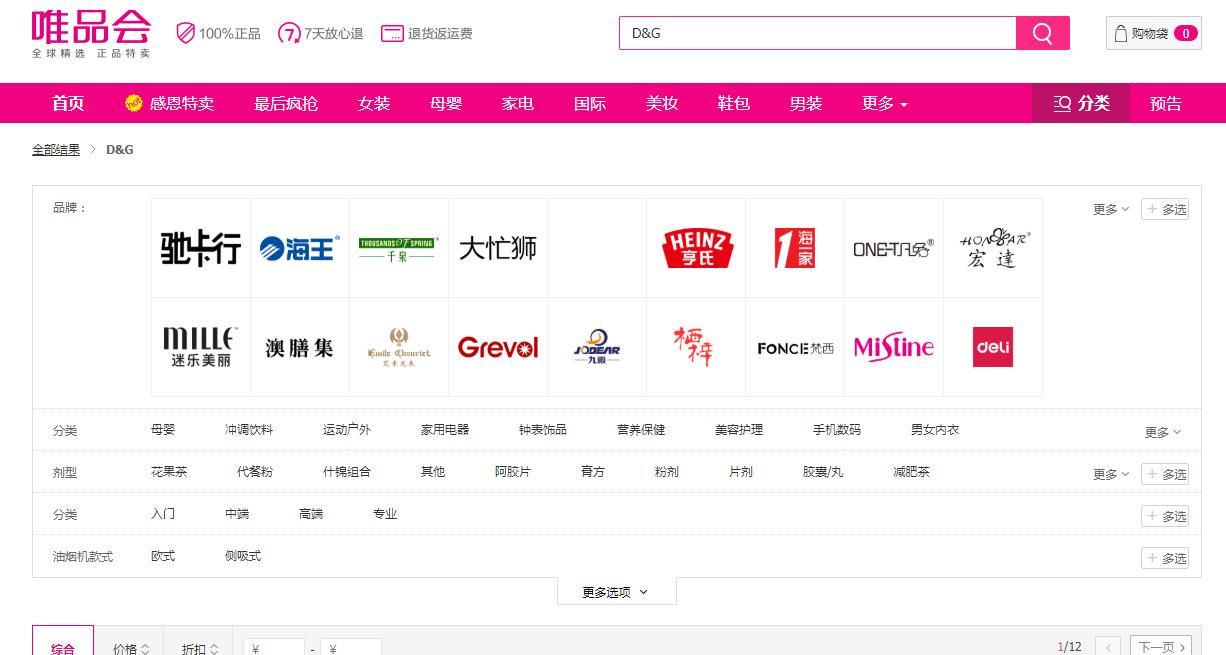This screenshot has width=1226, height=655.
Task: Switch to the 美妆 navigation item
Action: 662,103
